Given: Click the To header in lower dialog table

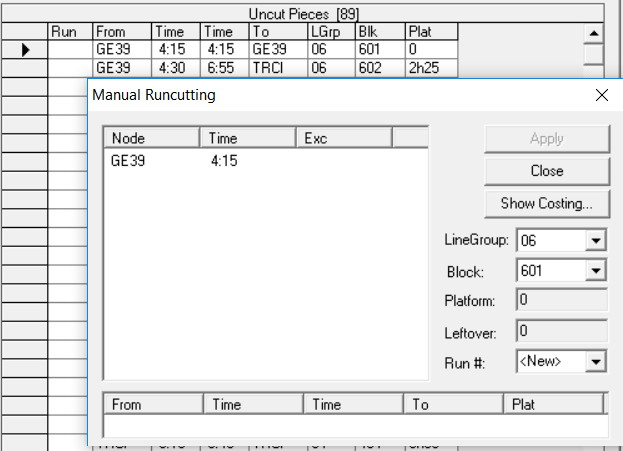Looking at the screenshot, I should pos(453,405).
